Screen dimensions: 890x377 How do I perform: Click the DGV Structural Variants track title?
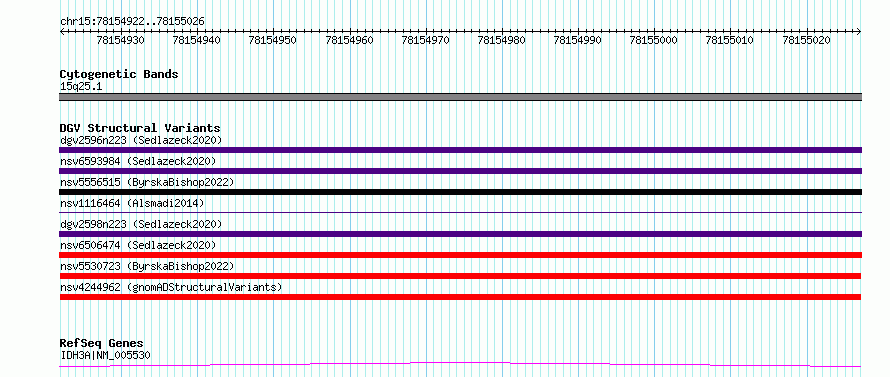pyautogui.click(x=140, y=128)
